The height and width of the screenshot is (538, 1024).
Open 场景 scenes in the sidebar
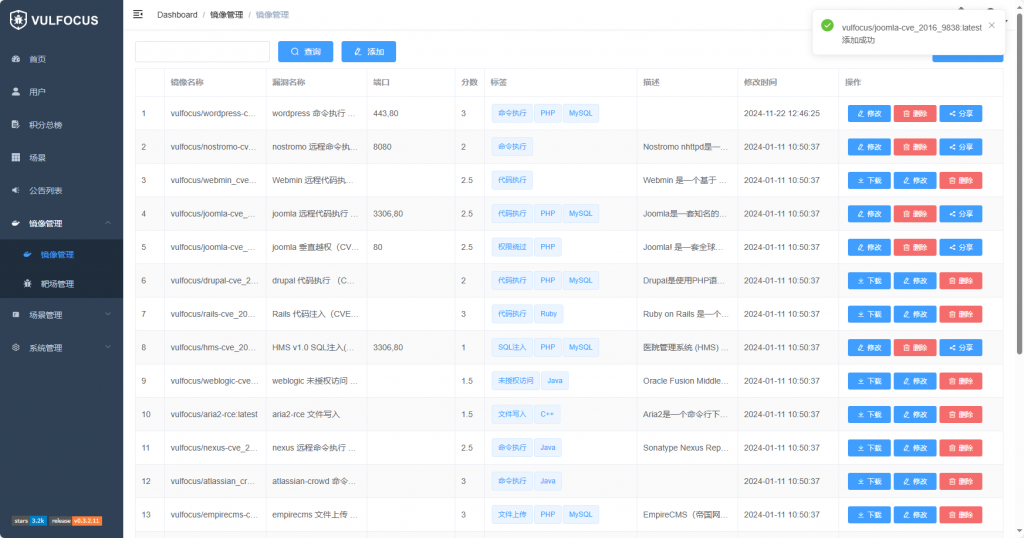(x=37, y=158)
